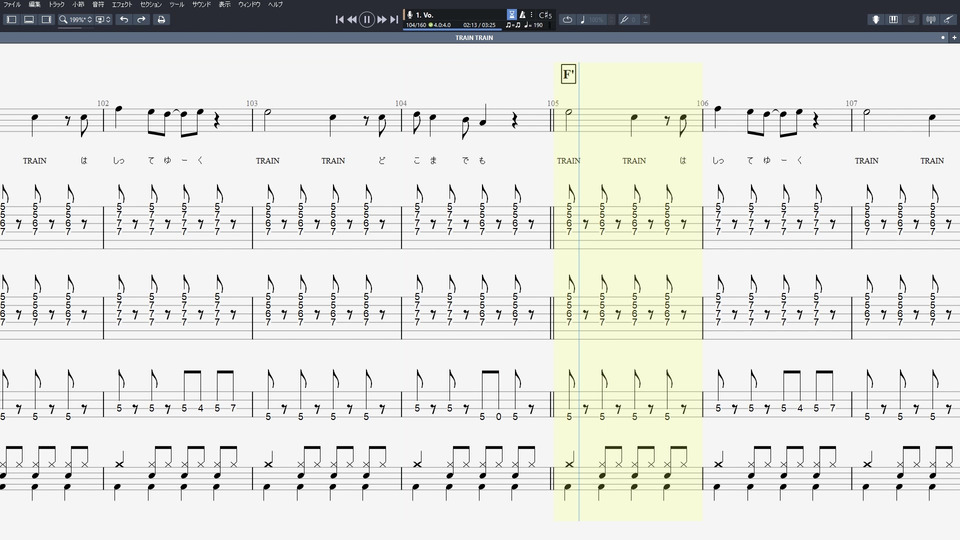
Task: Undo the last action
Action: point(124,20)
